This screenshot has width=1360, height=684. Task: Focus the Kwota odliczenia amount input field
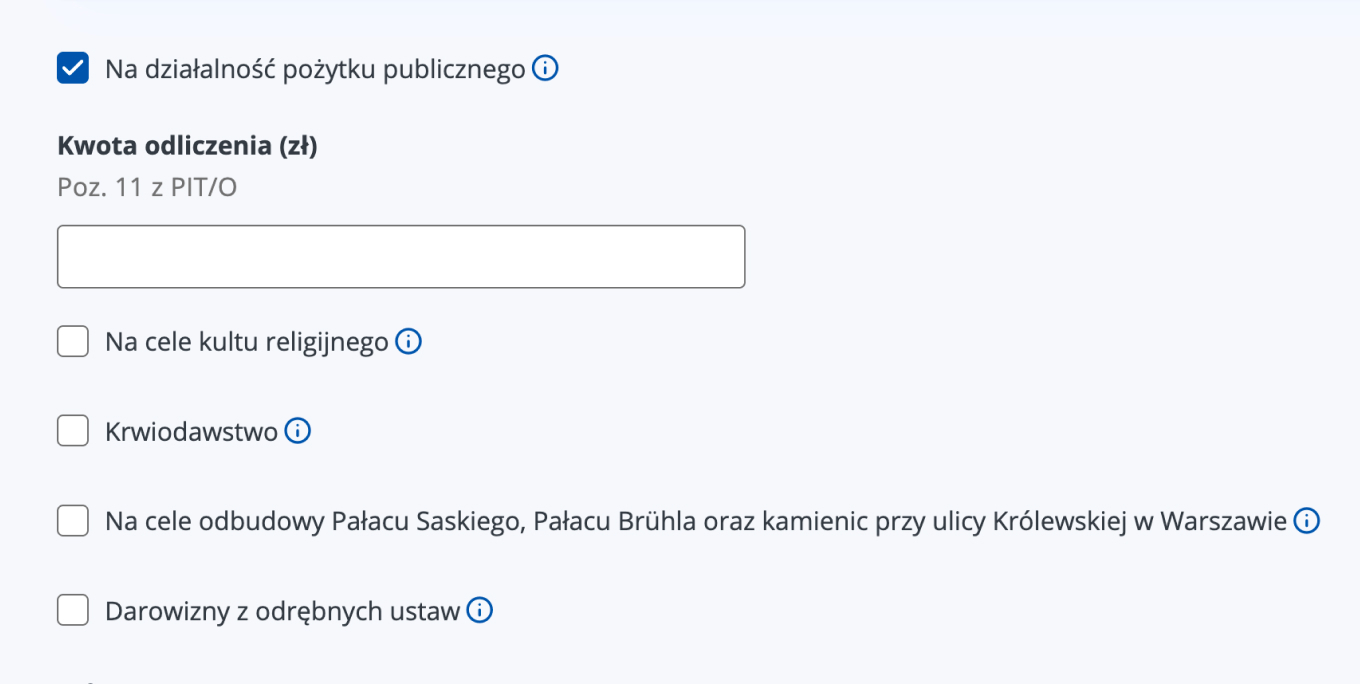[x=401, y=257]
